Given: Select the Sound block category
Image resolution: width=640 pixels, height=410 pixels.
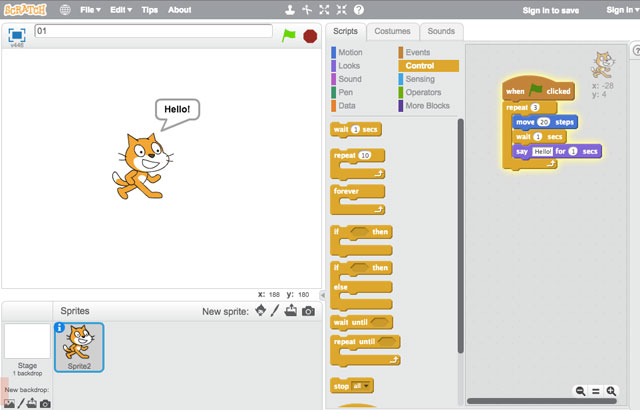Looking at the screenshot, I should coord(347,79).
